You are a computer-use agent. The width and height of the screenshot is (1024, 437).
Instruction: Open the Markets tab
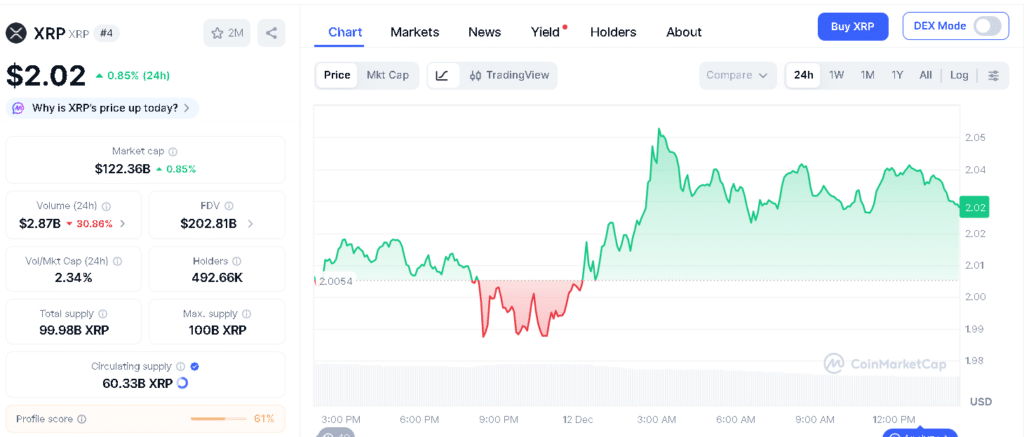(415, 32)
